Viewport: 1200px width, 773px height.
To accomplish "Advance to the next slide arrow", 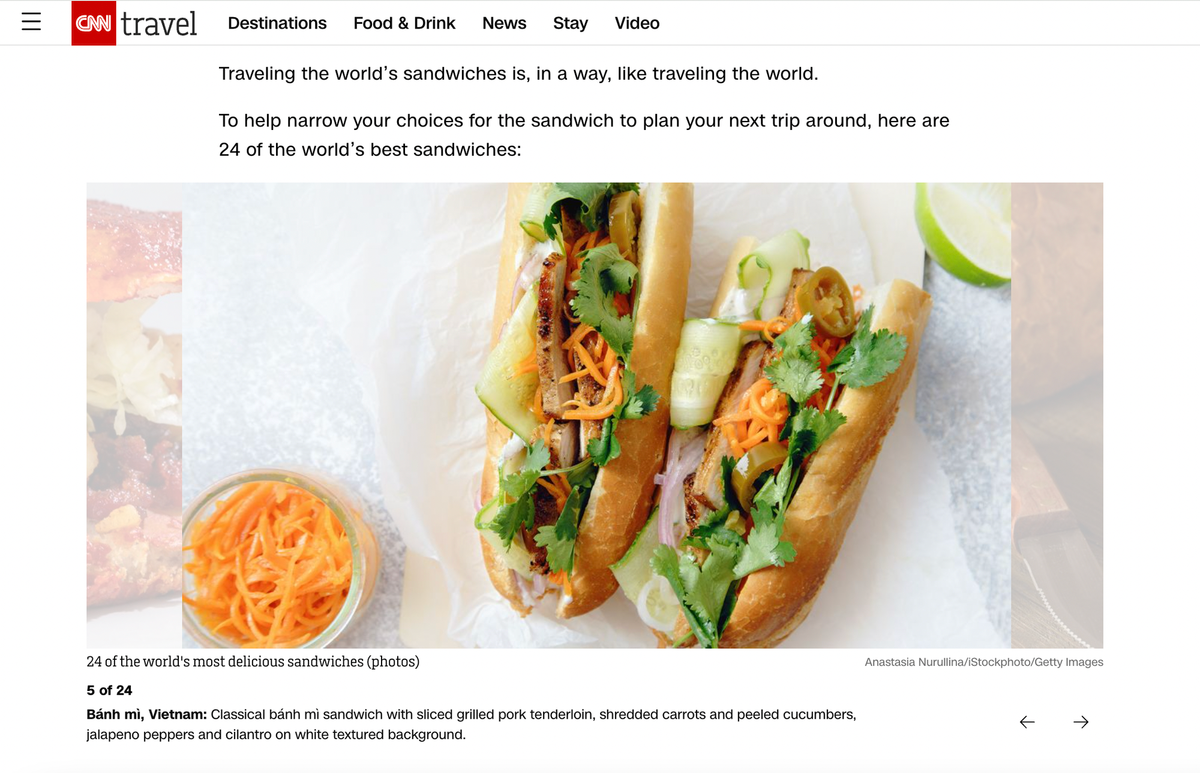I will coord(1081,722).
